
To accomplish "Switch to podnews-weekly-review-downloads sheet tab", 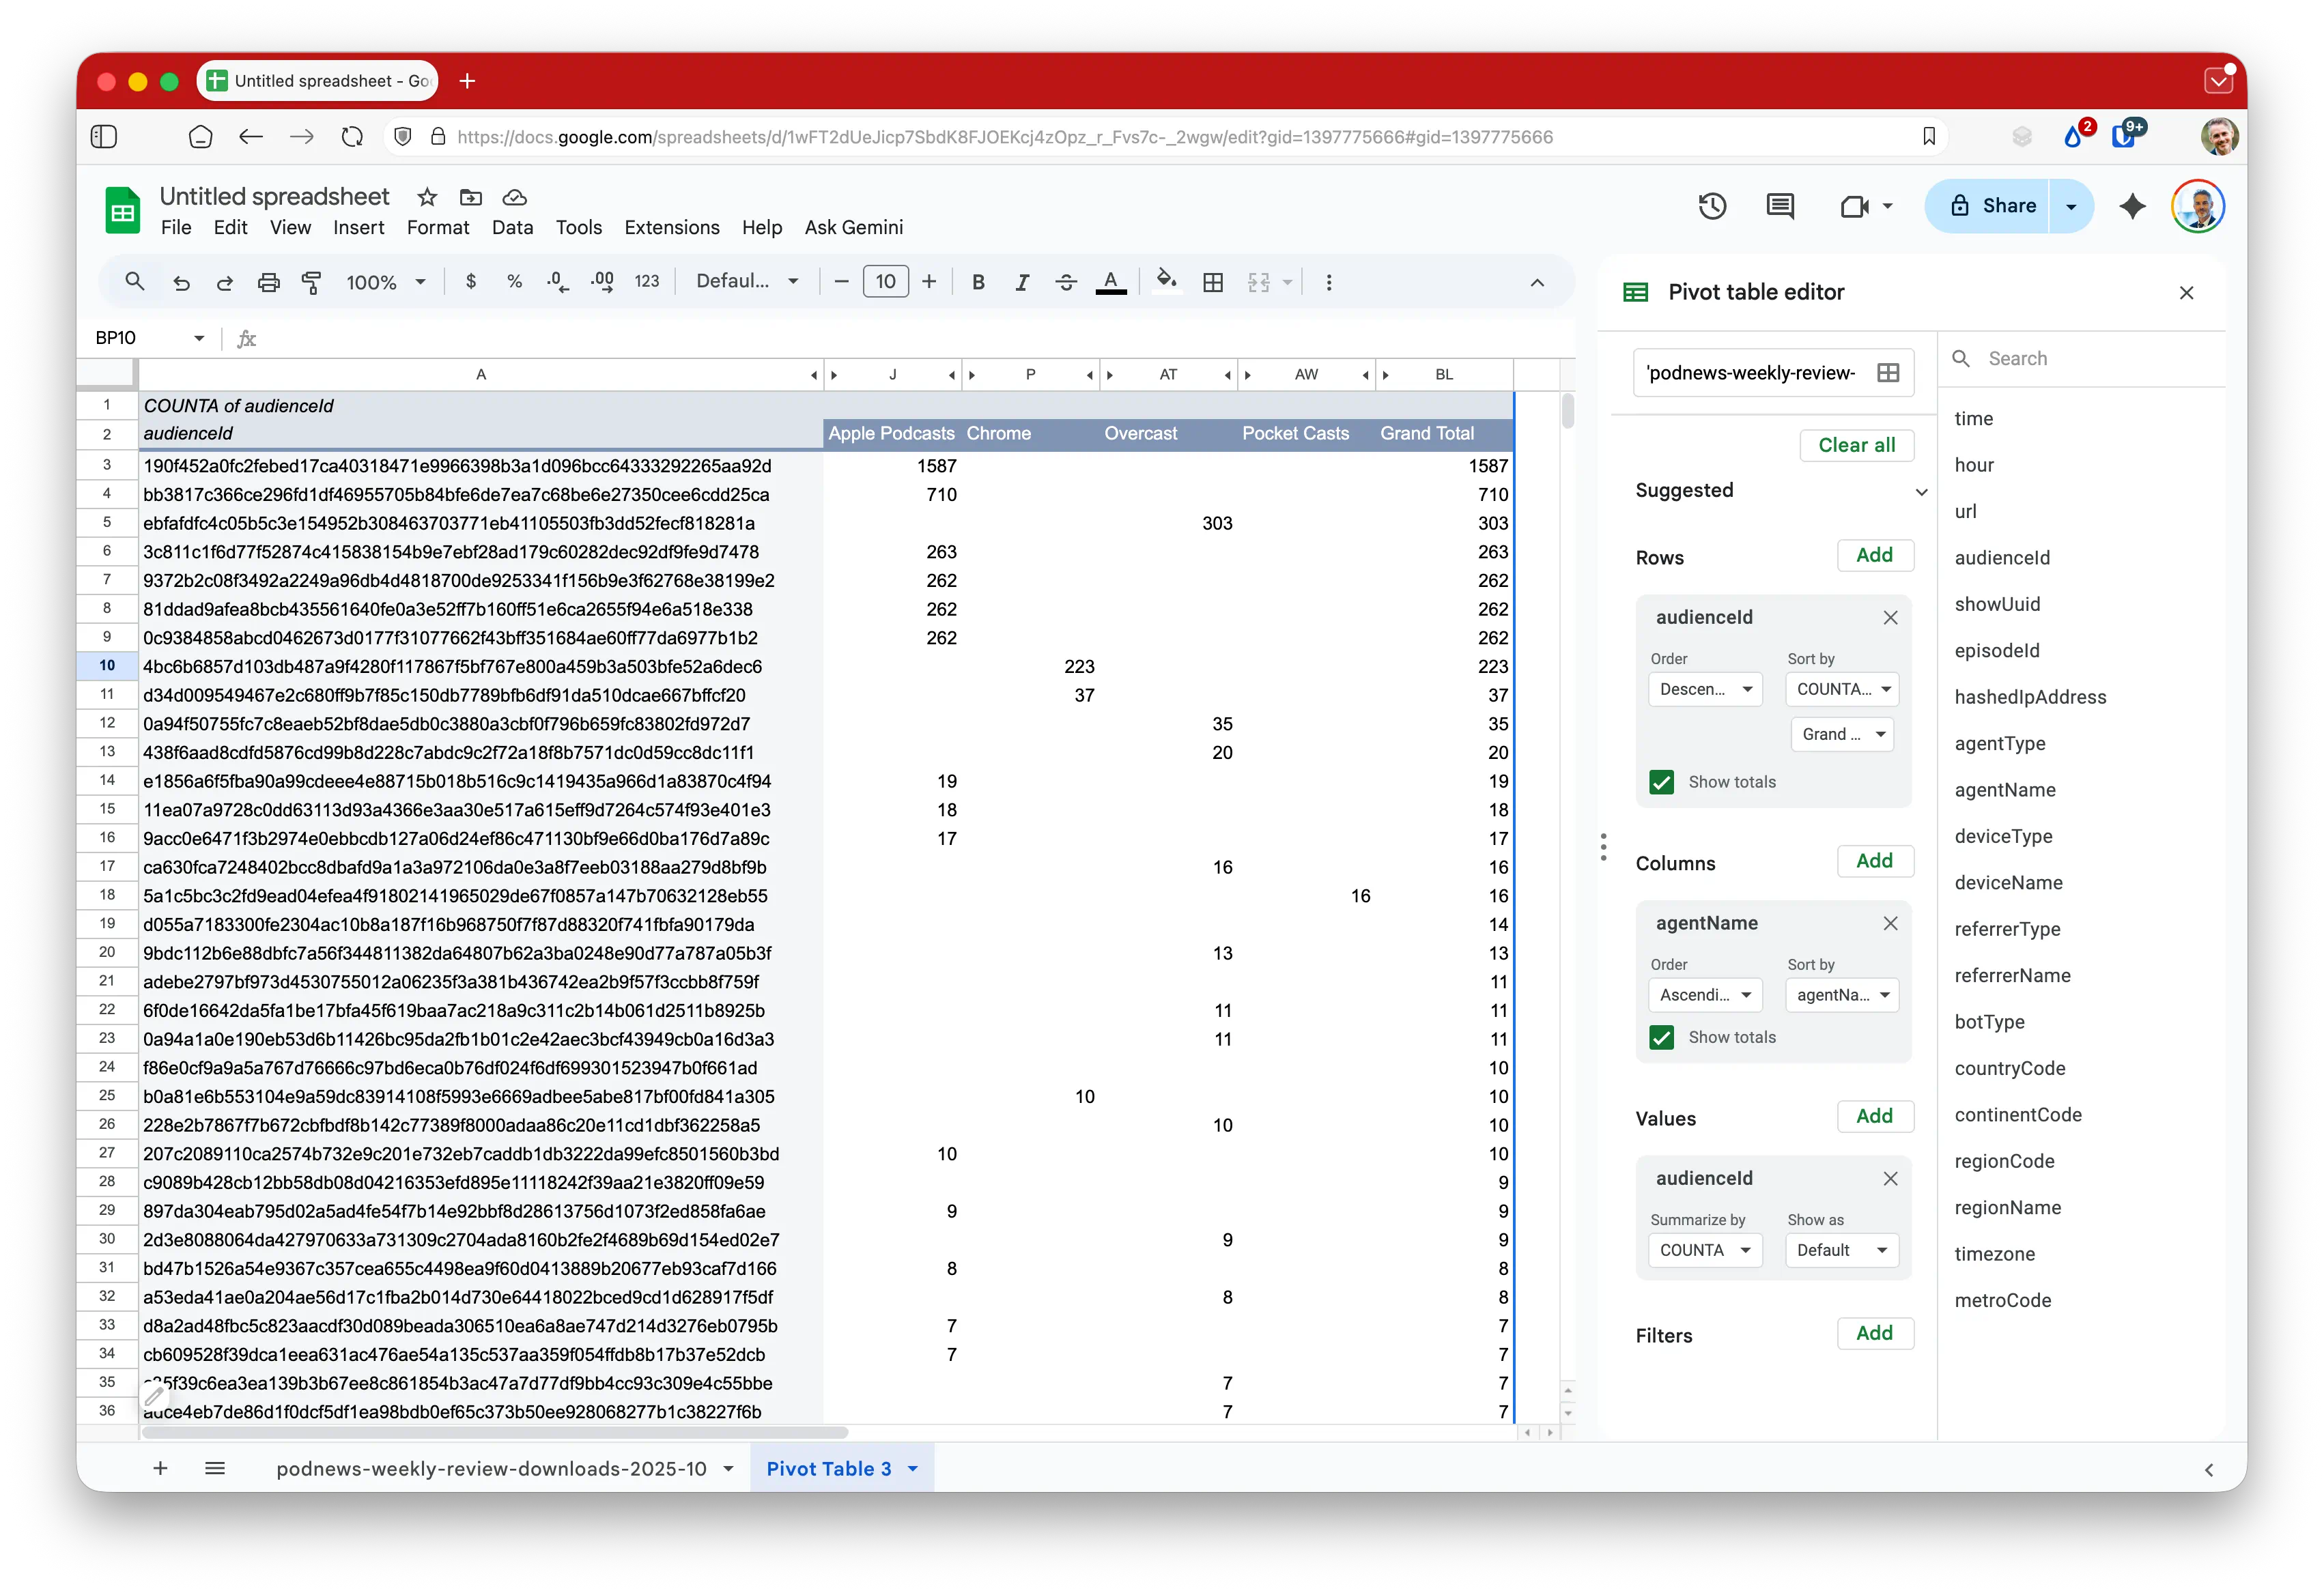I will point(491,1468).
